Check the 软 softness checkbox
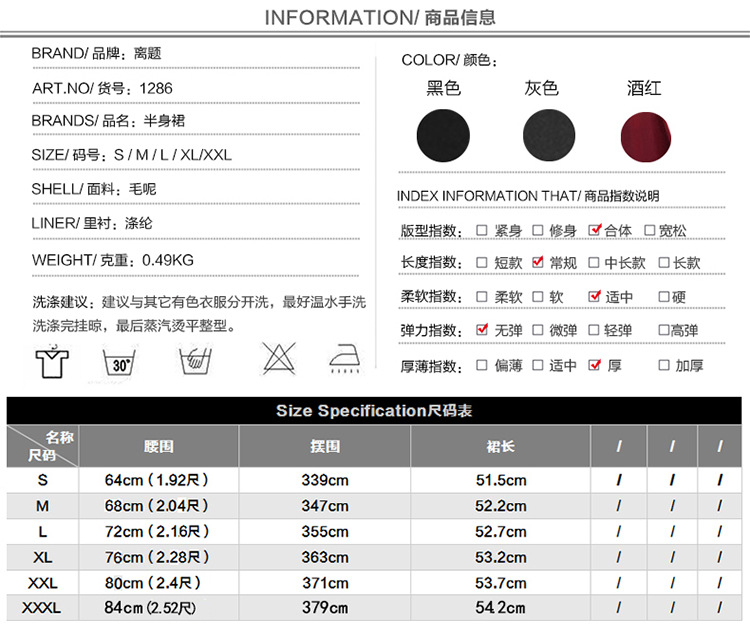 pyautogui.click(x=538, y=297)
